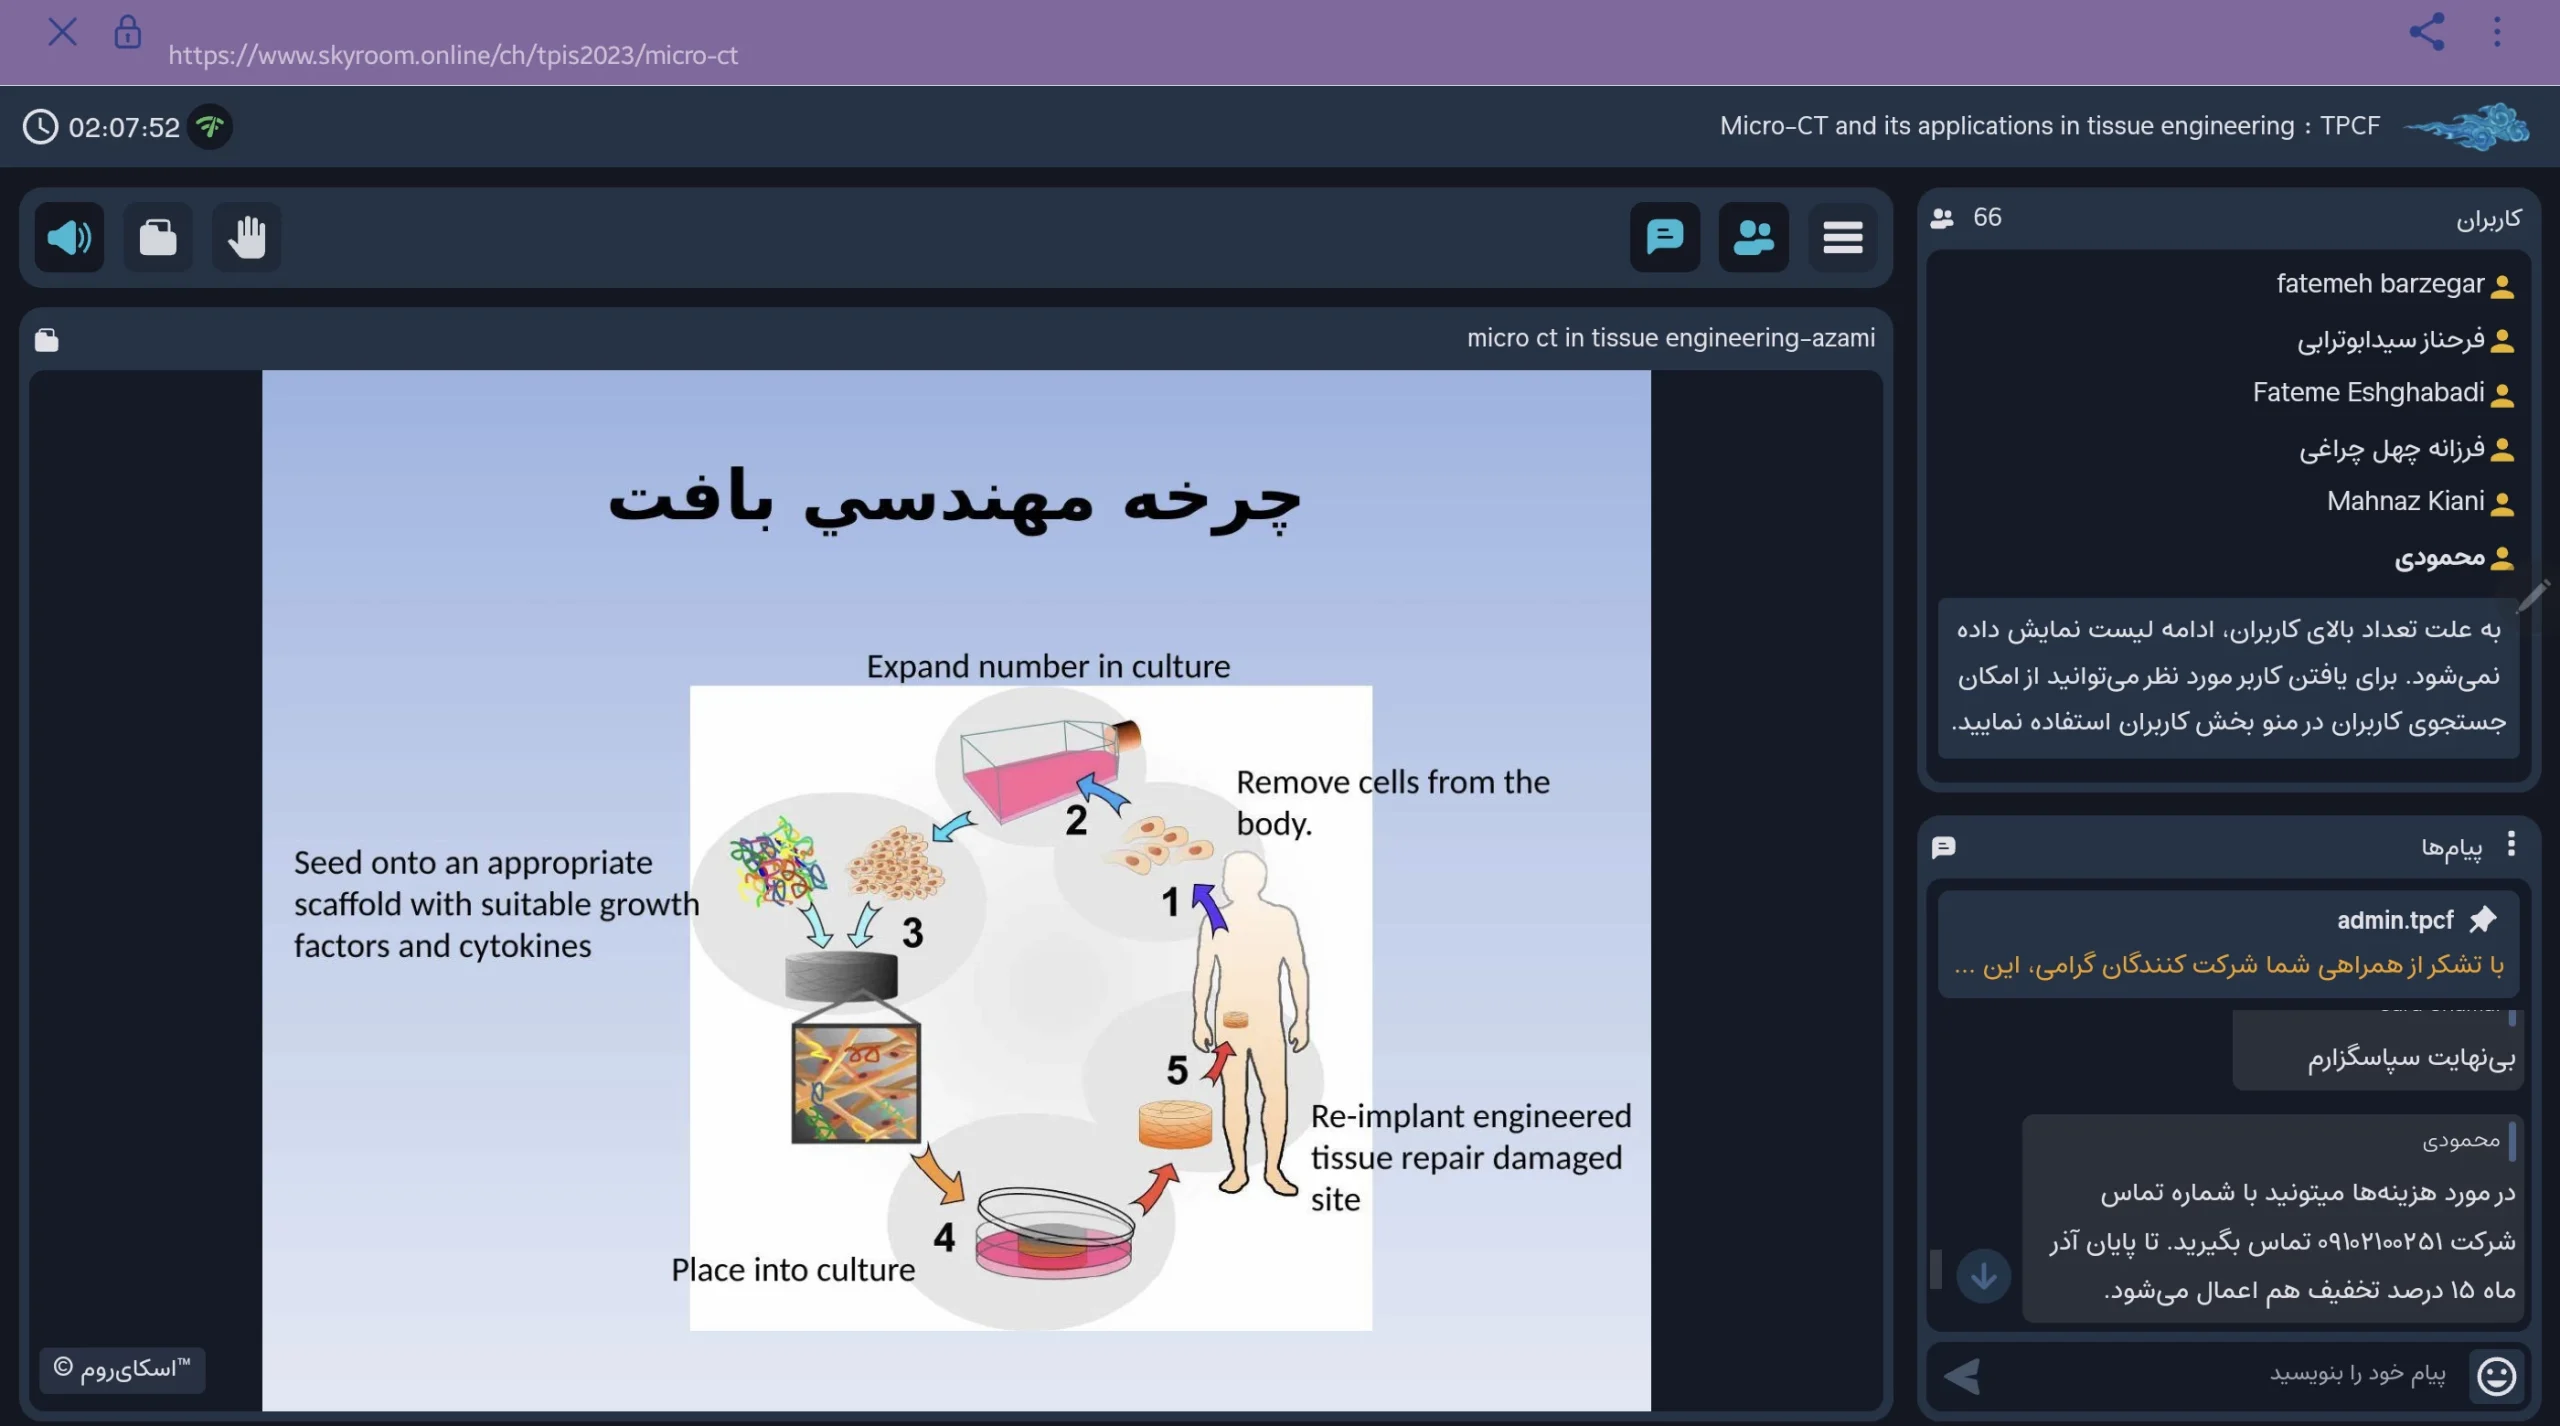Click the pencil edit icon at right edge

click(2534, 596)
